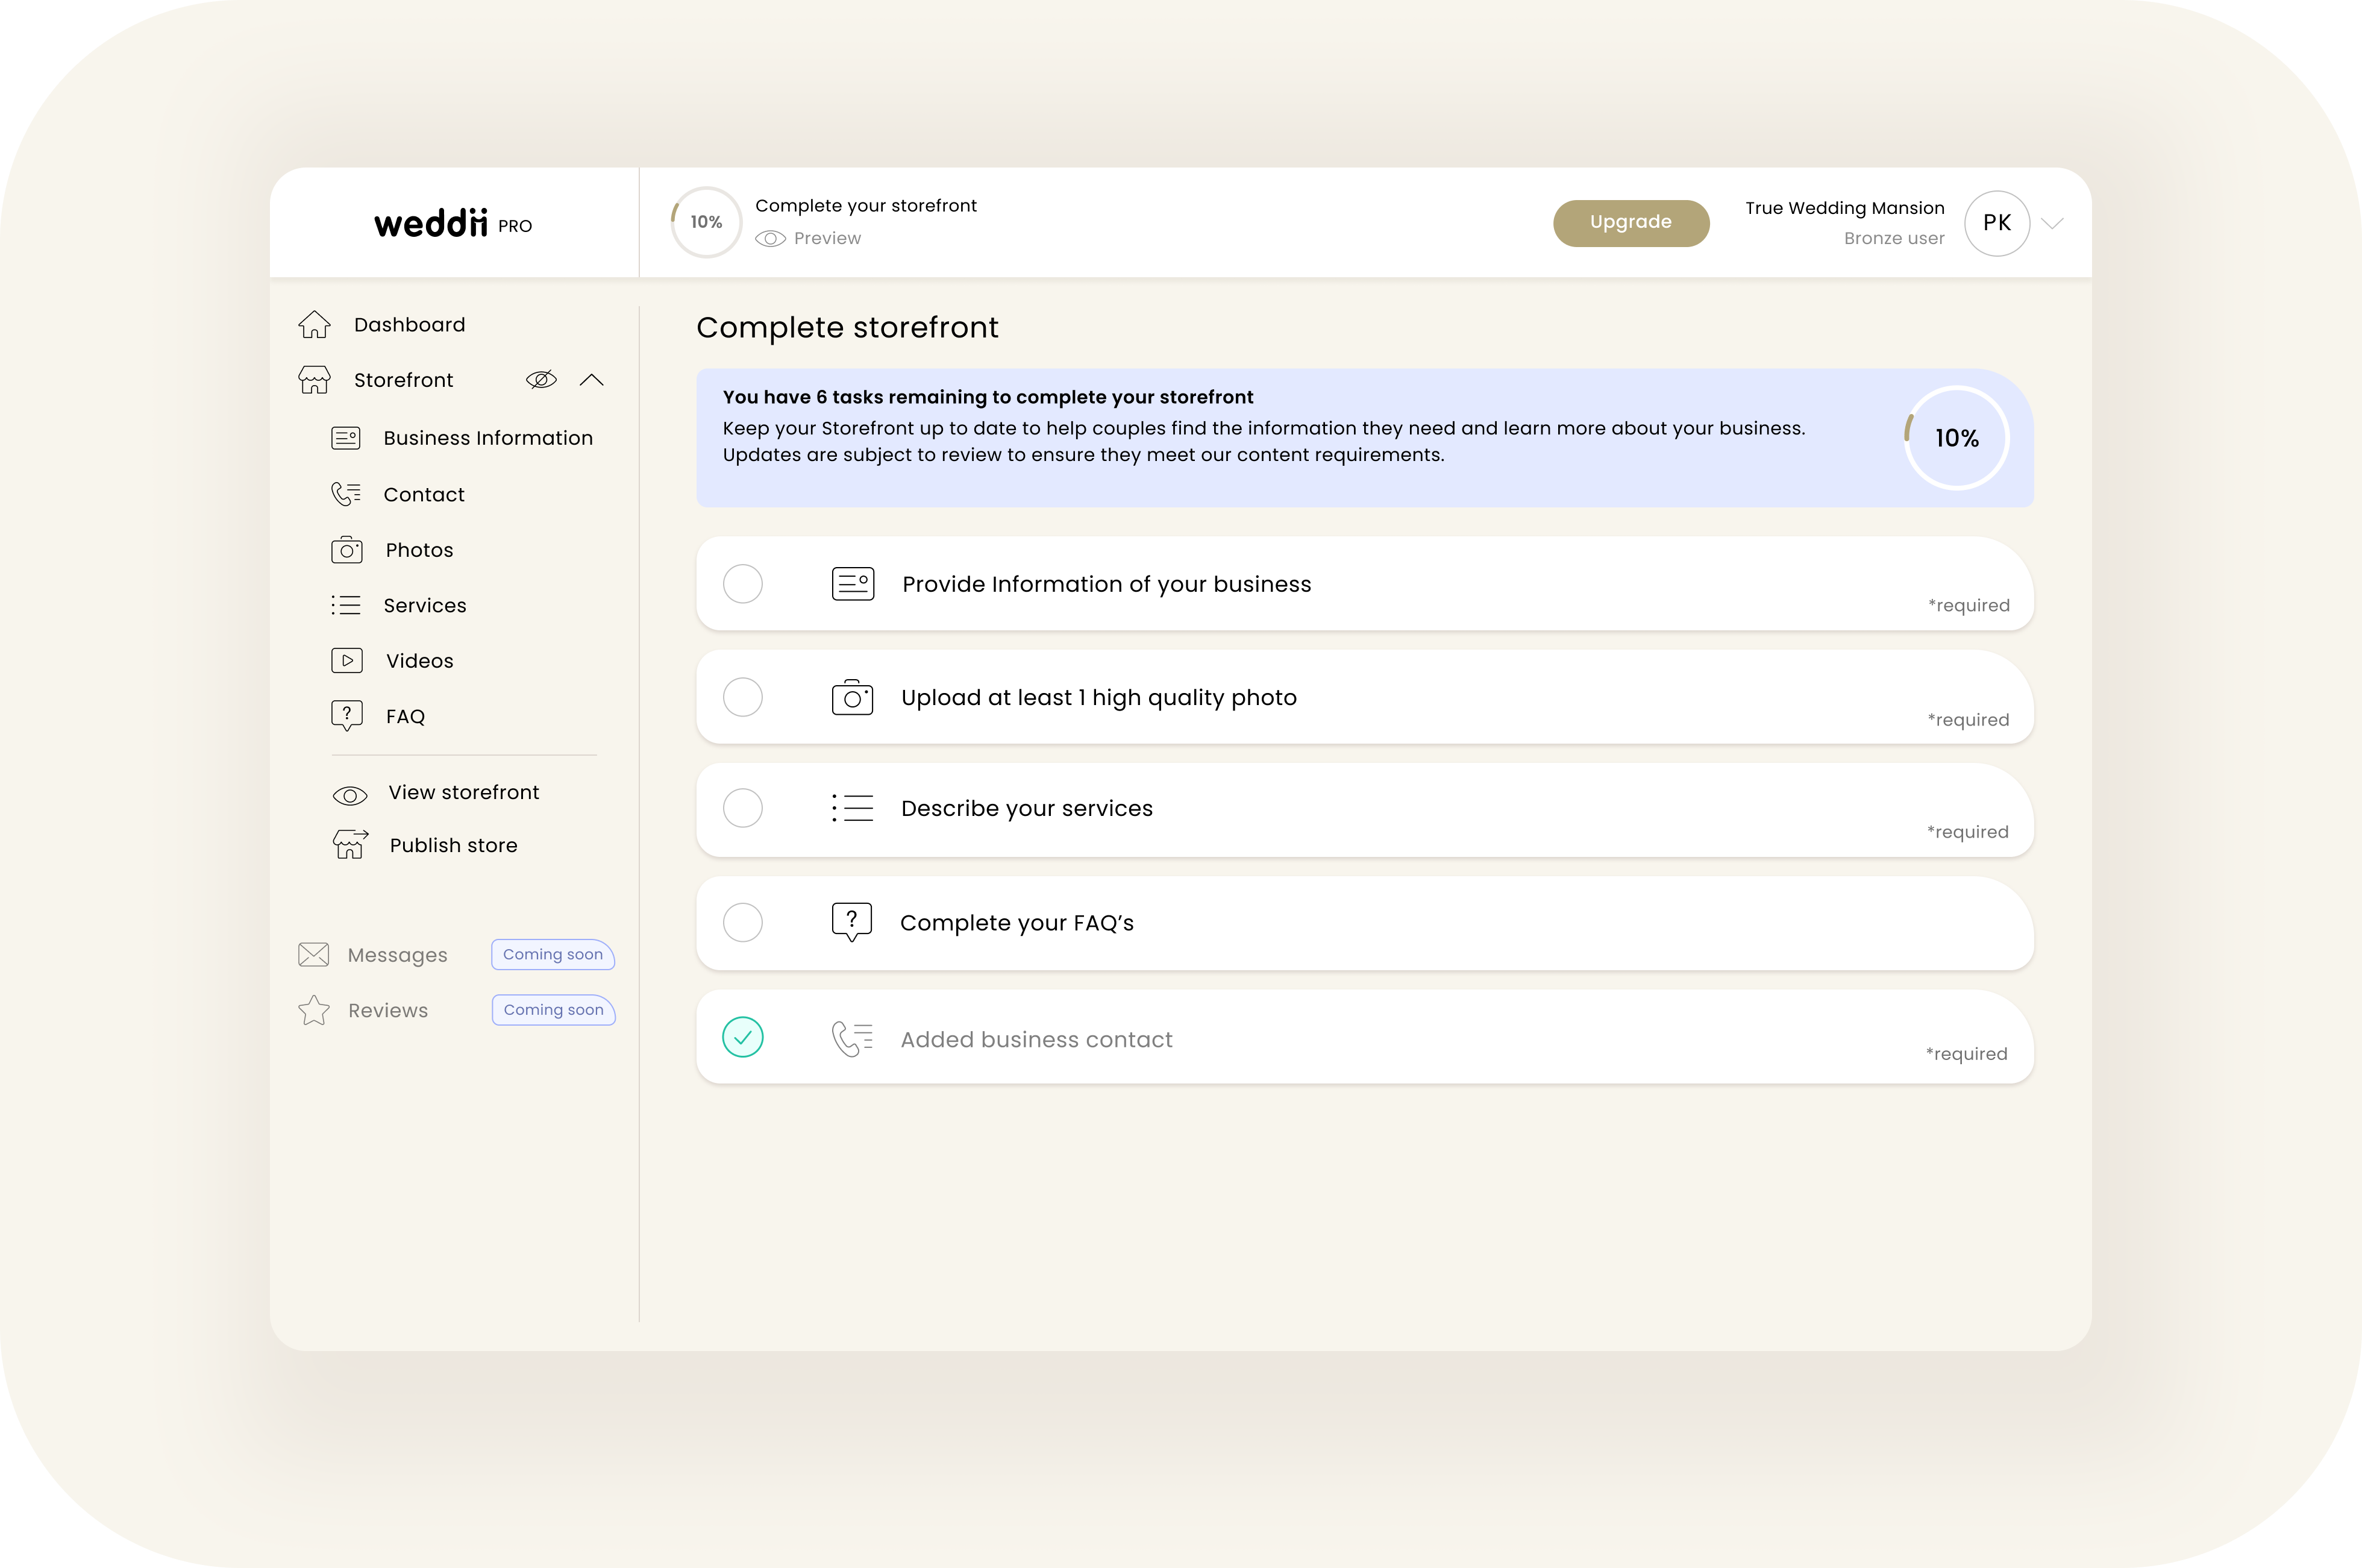
Task: Click the Upgrade button
Action: point(1630,222)
